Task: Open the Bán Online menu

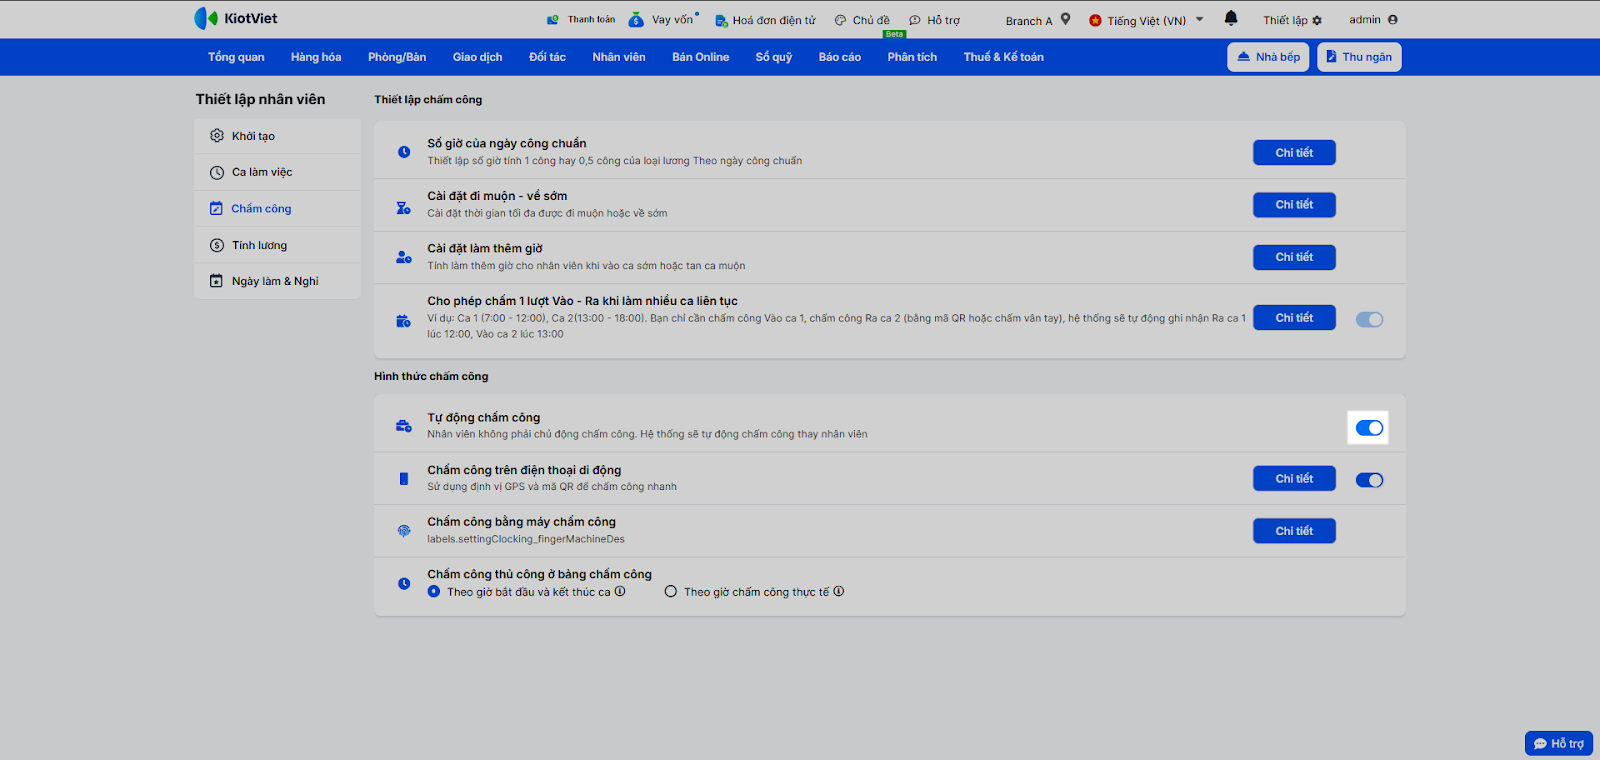Action: coord(701,57)
